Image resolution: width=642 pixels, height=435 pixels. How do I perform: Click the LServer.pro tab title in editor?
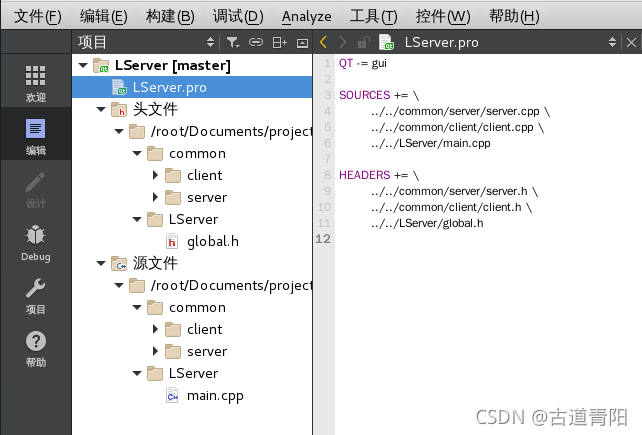click(x=441, y=42)
